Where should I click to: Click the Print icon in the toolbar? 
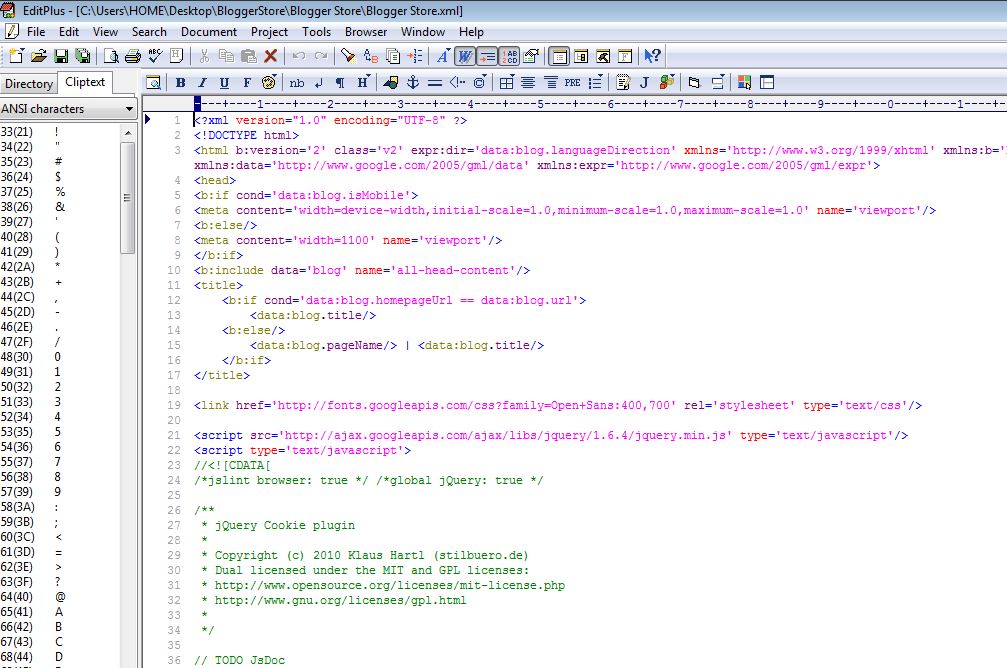134,56
